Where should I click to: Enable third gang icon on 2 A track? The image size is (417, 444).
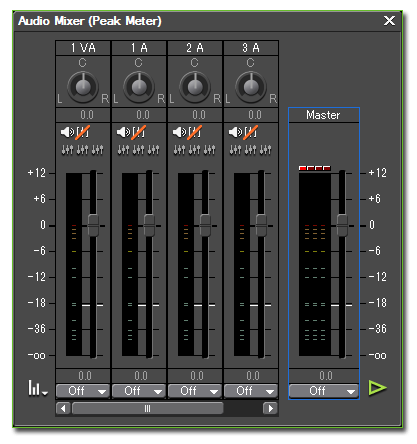pyautogui.click(x=209, y=150)
